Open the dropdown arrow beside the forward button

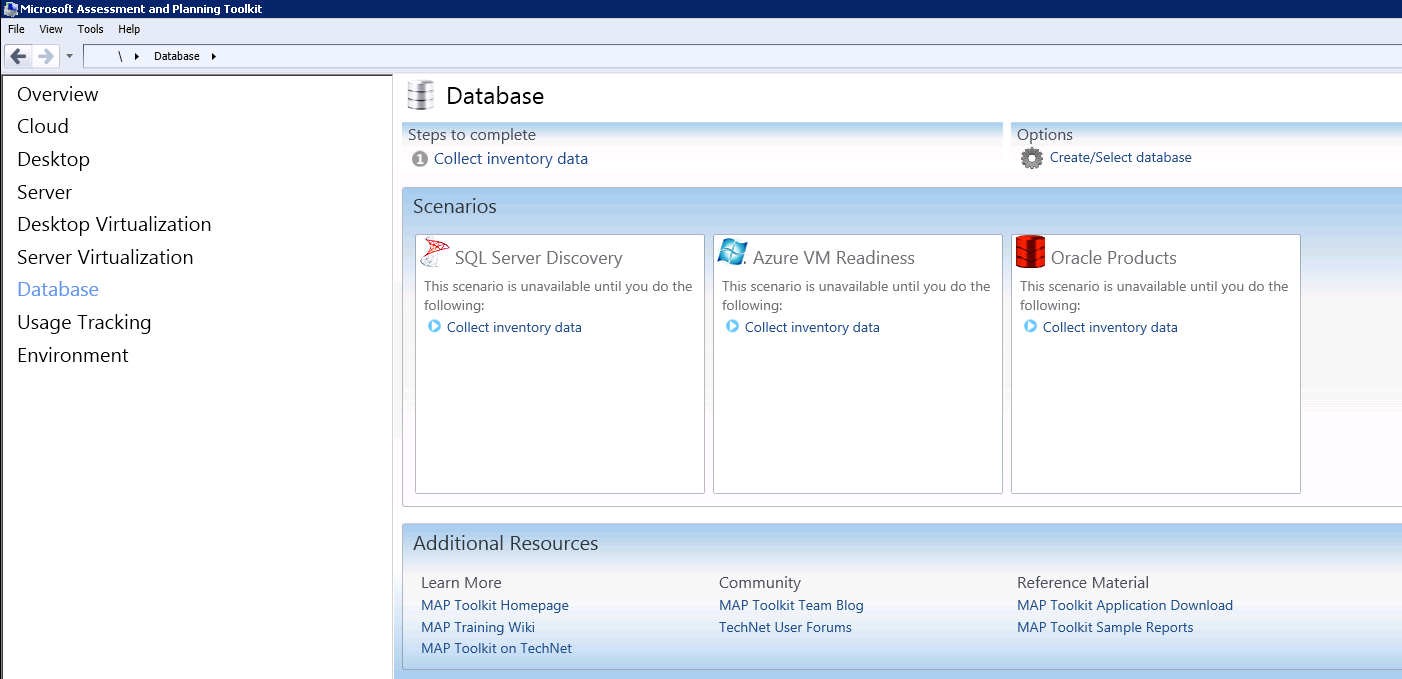(x=68, y=56)
